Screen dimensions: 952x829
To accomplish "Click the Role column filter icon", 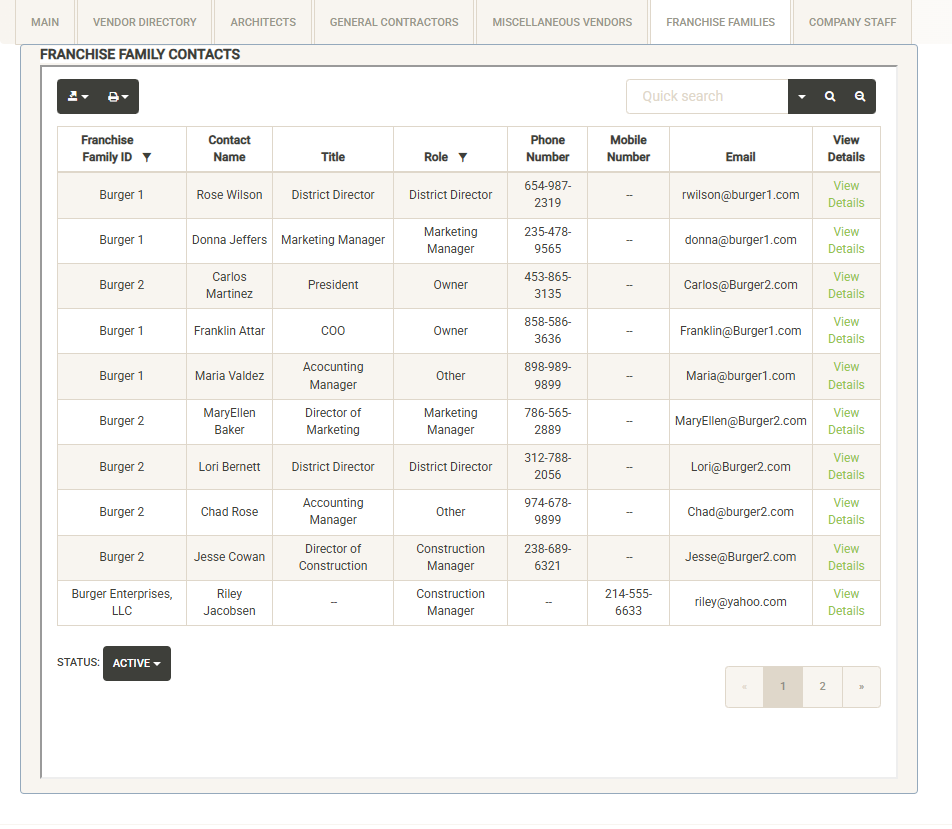I will click(x=462, y=158).
